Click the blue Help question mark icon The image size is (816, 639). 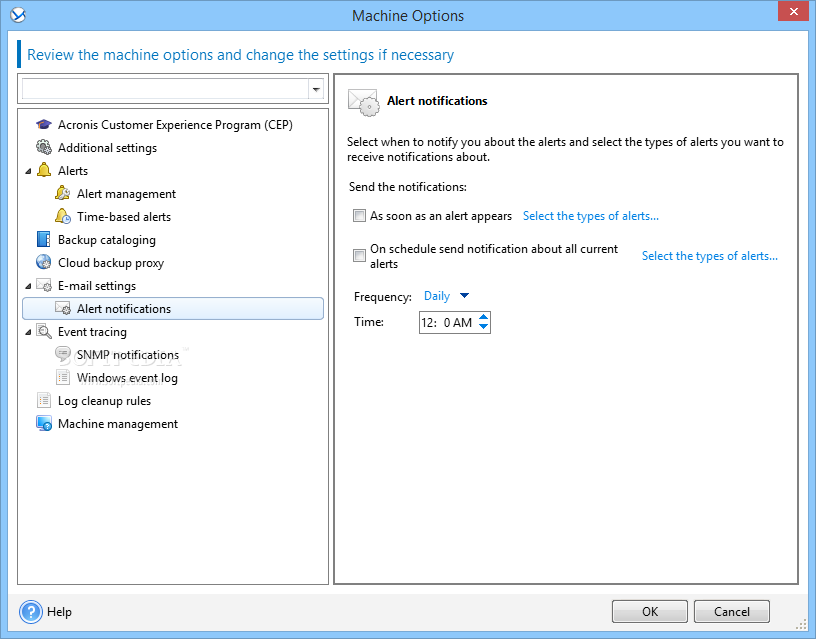tap(31, 612)
